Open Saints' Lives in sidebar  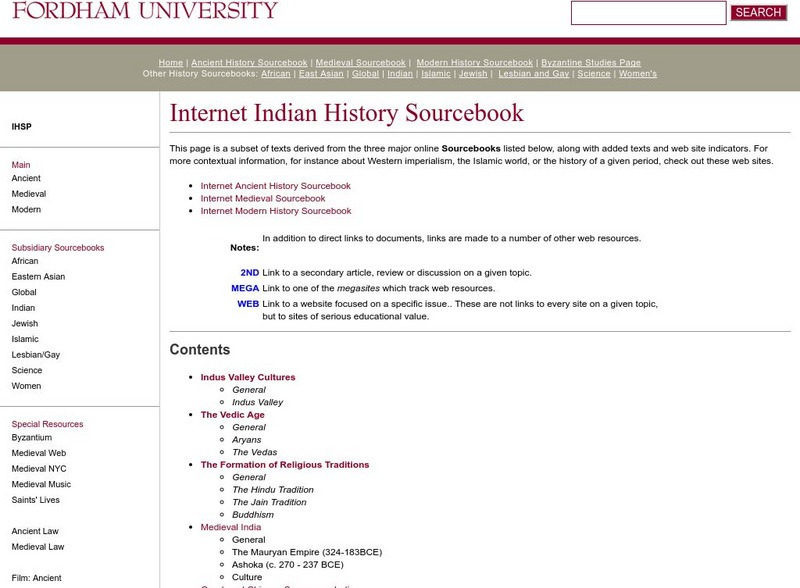click(36, 500)
